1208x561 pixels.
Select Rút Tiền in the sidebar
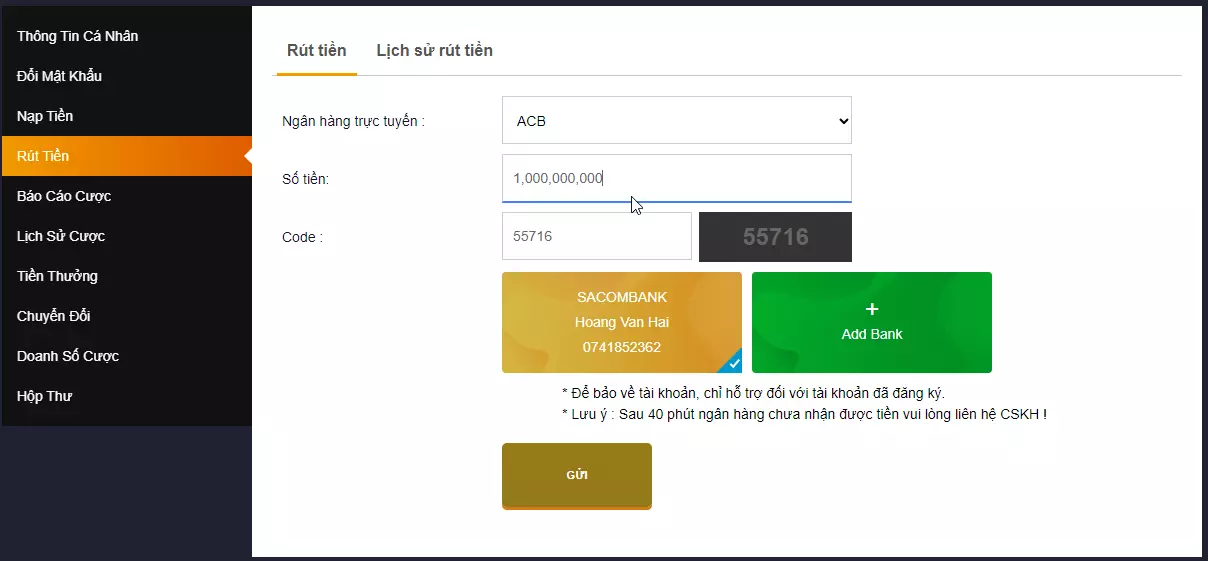pos(43,156)
